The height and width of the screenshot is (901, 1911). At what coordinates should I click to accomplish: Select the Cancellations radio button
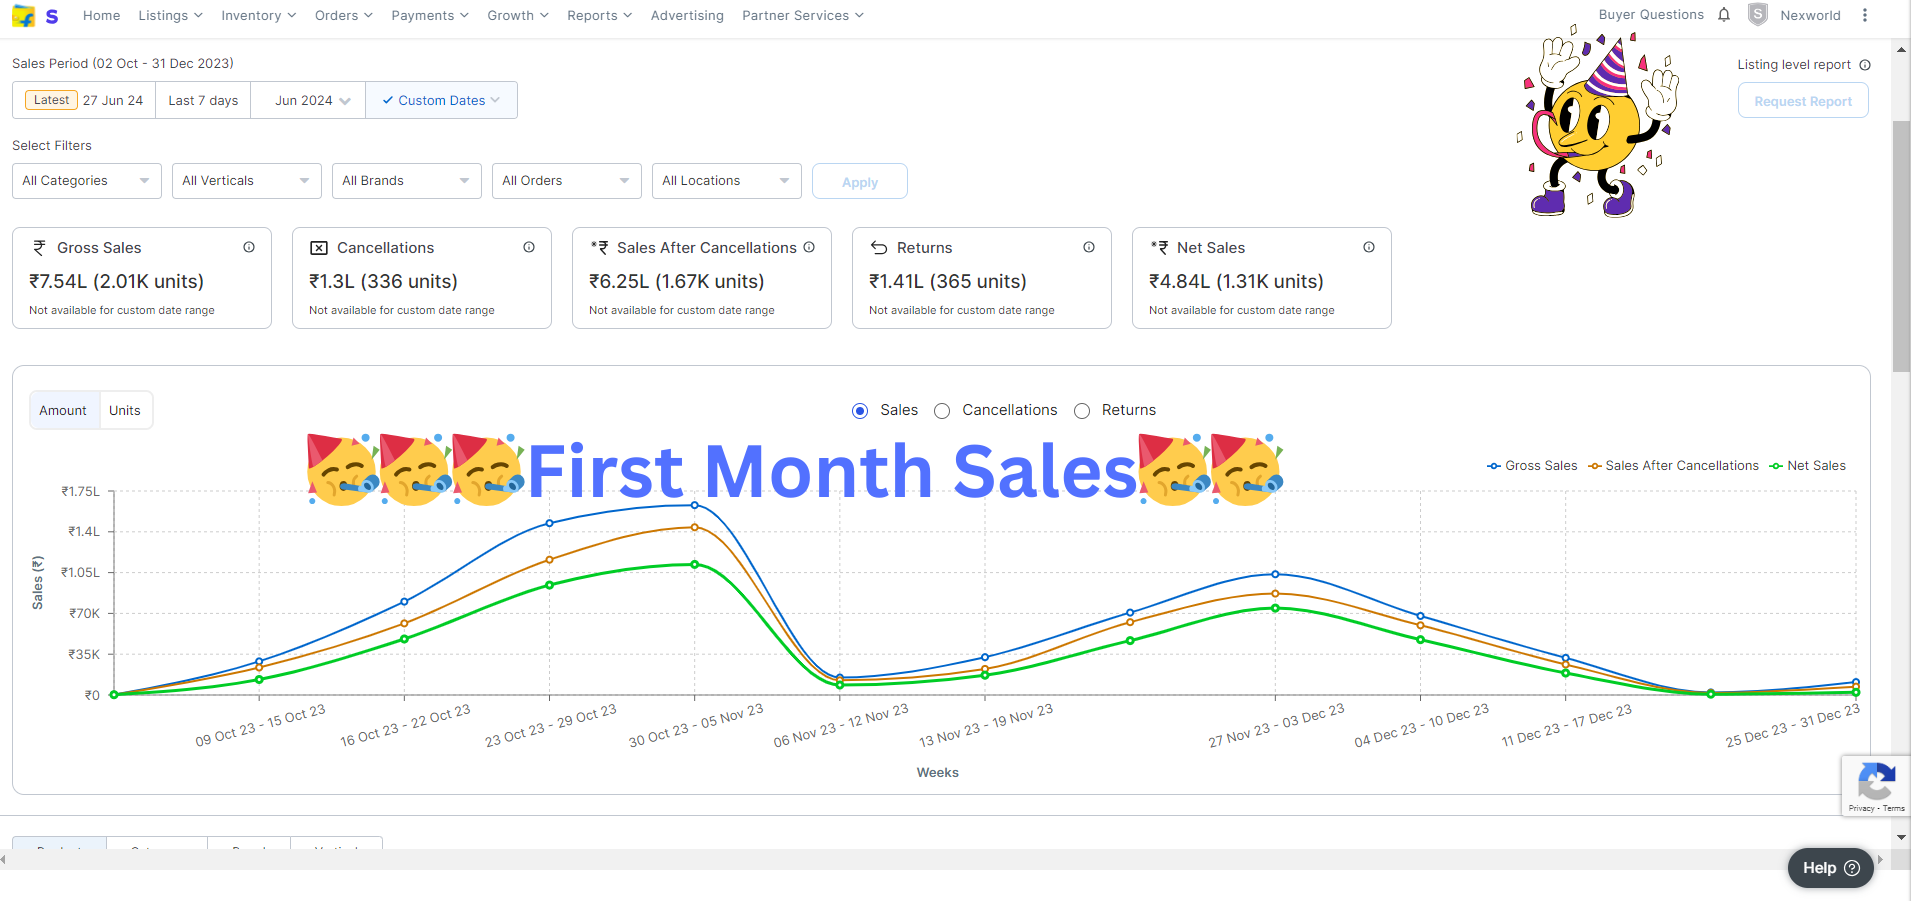(942, 411)
